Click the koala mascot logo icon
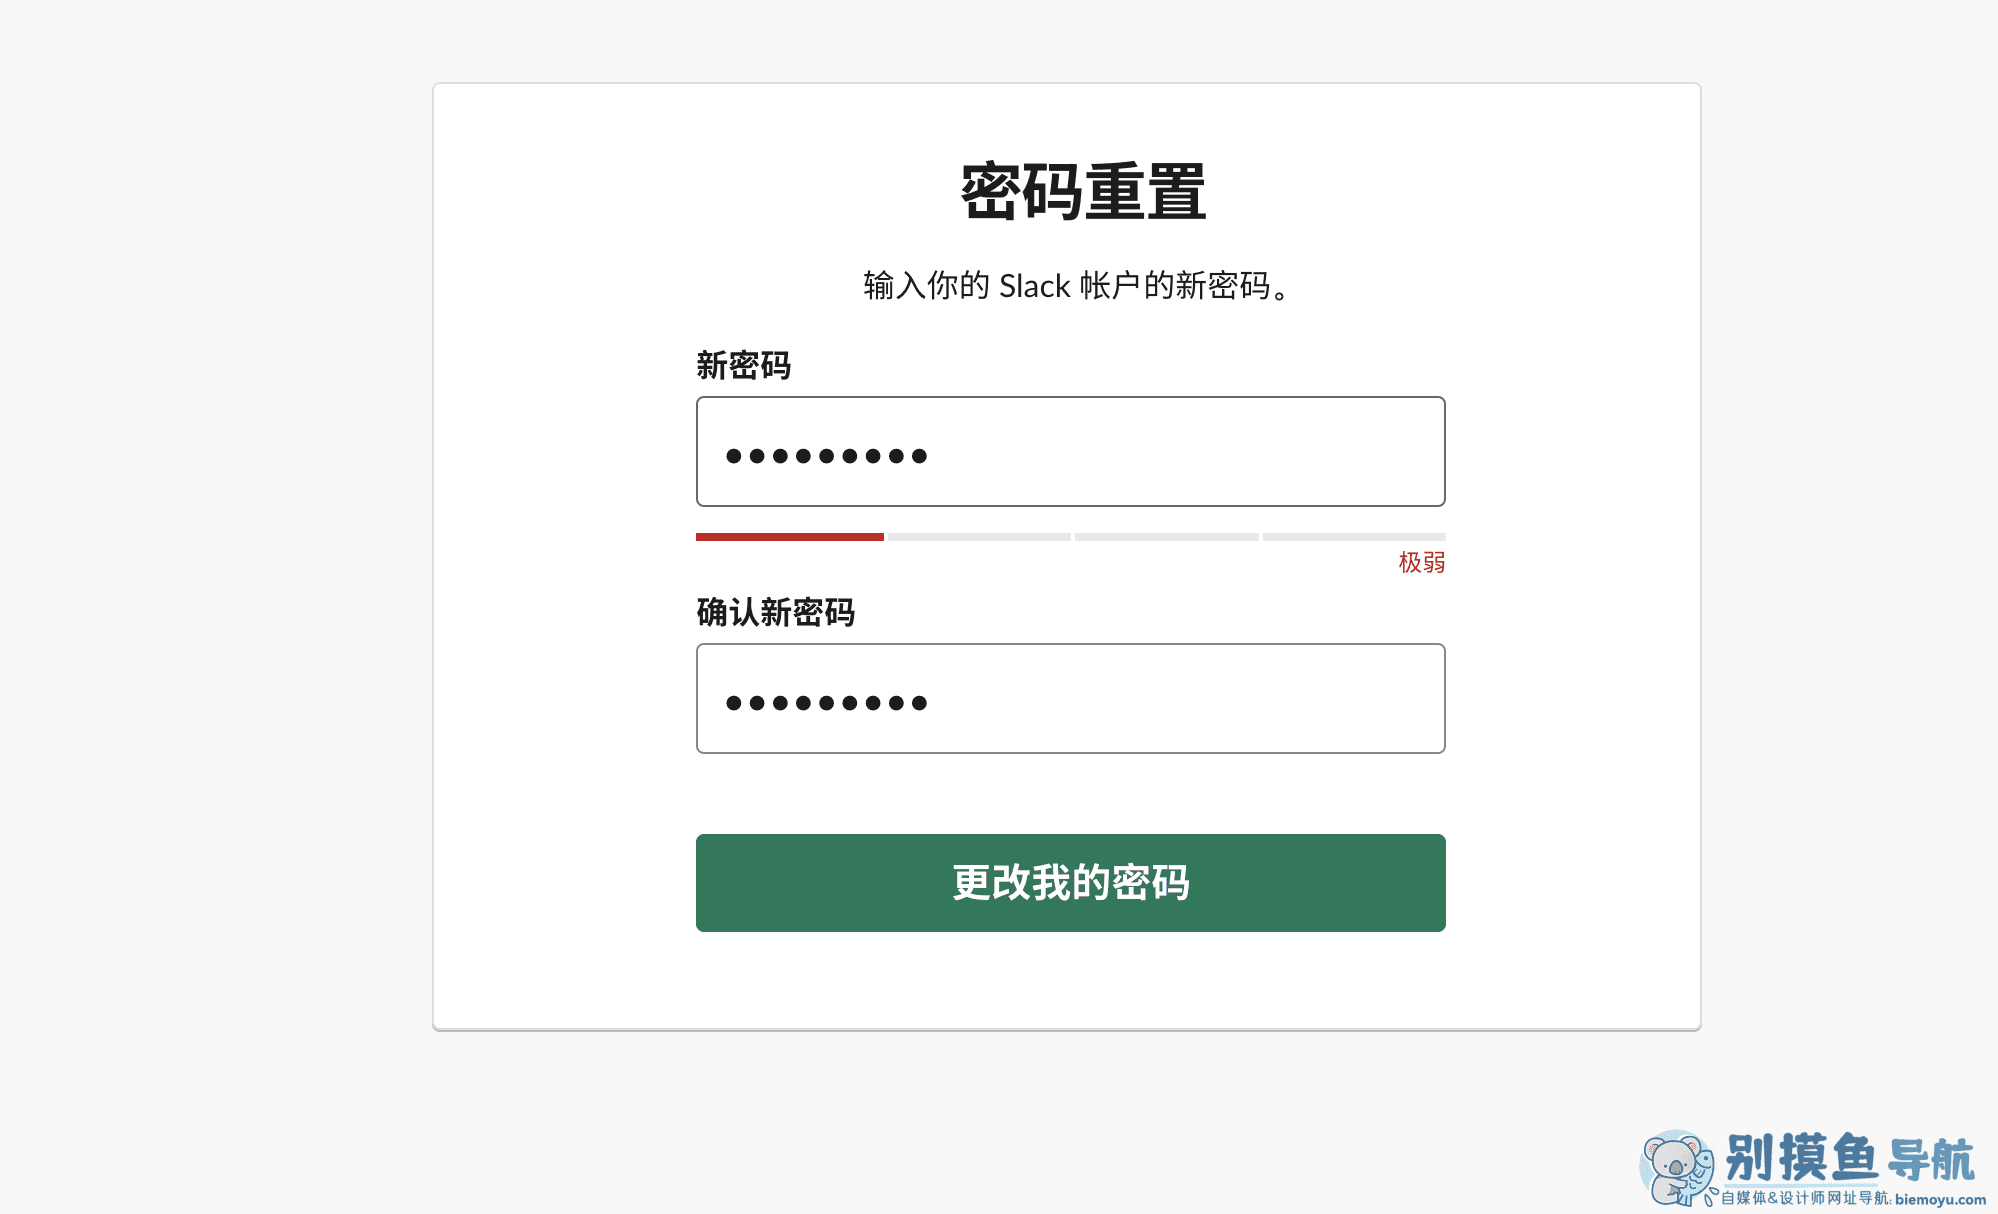Screen dimensions: 1998x1214 1677,1167
